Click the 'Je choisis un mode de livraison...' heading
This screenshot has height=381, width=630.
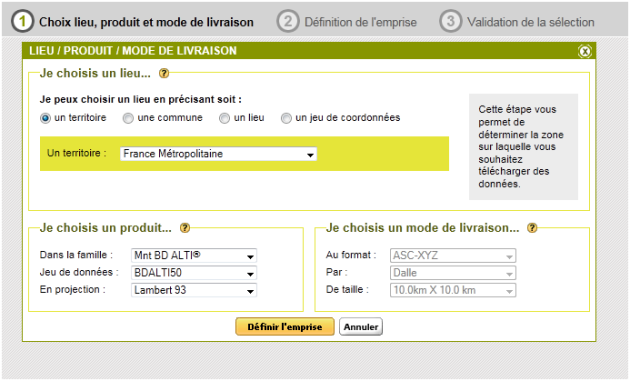[x=423, y=228]
